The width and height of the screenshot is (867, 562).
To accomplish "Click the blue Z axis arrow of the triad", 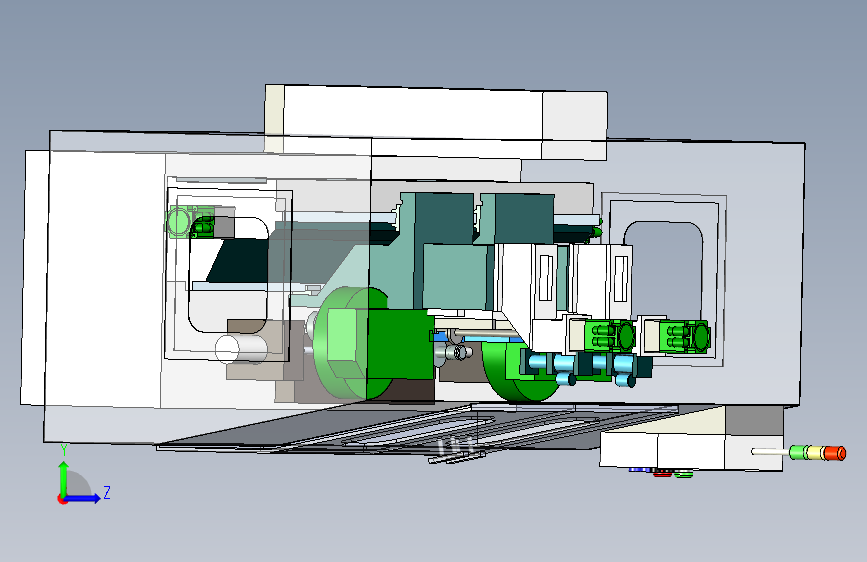I will pyautogui.click(x=84, y=498).
